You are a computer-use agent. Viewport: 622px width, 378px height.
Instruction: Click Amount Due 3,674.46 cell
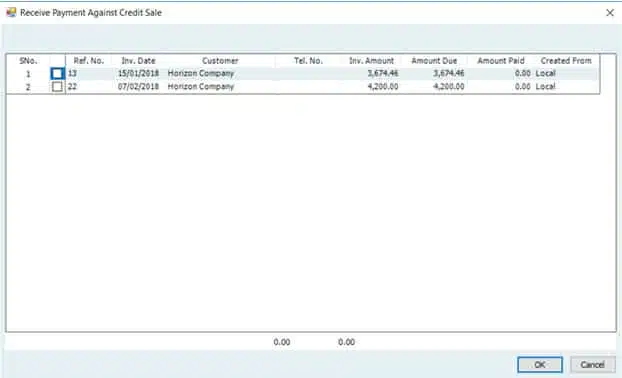(x=449, y=73)
